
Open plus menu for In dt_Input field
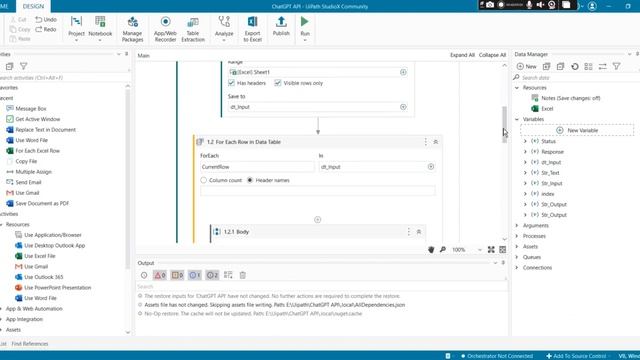[431, 167]
